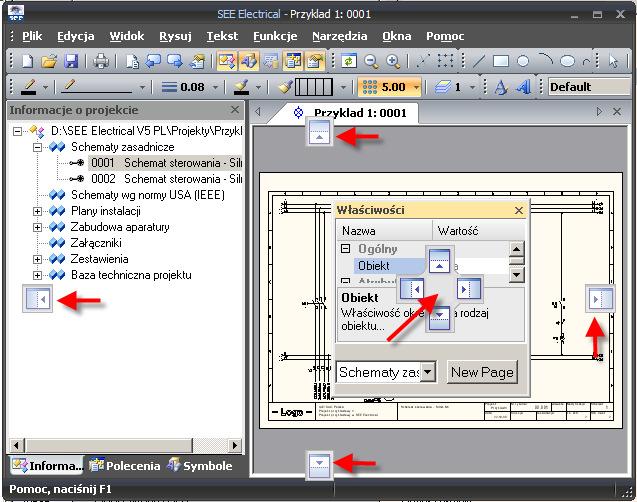
Task: Select the small arc tool before the pointer
Action: click(x=586, y=62)
